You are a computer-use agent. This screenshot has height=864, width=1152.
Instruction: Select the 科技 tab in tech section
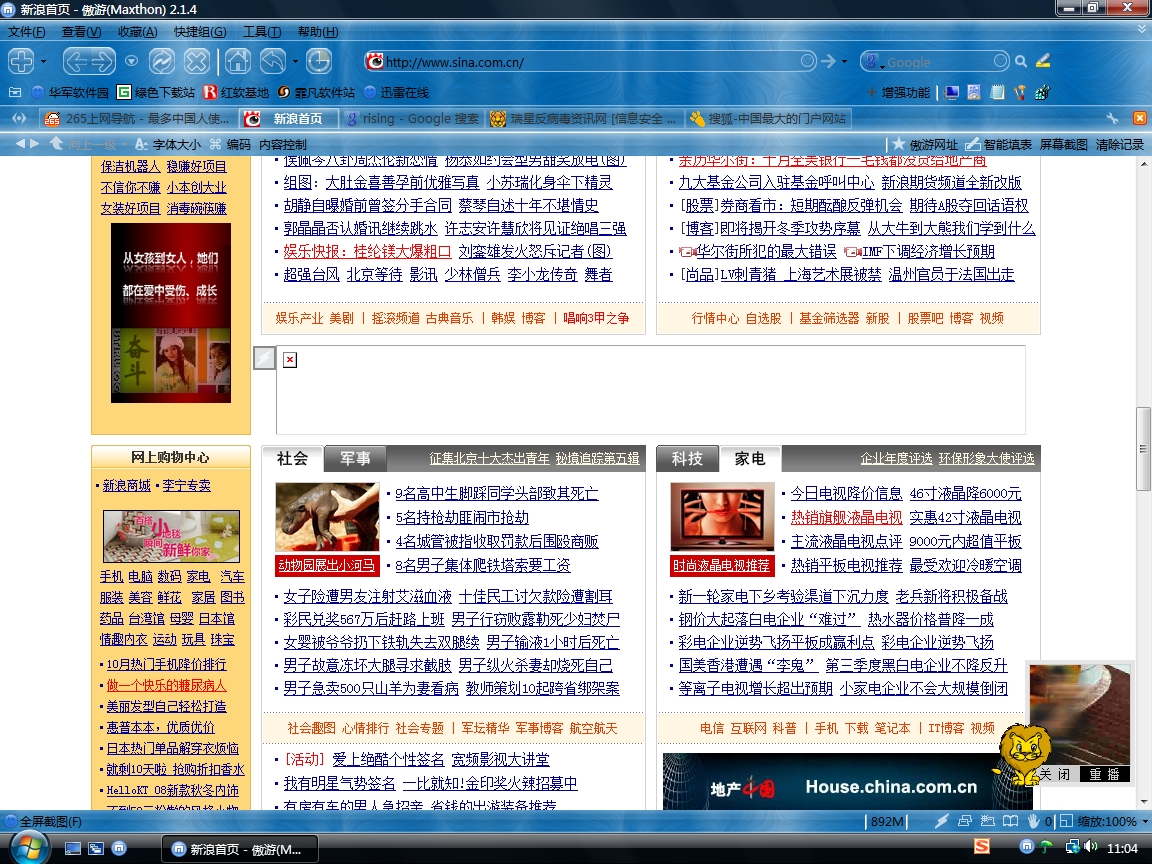[x=687, y=458]
